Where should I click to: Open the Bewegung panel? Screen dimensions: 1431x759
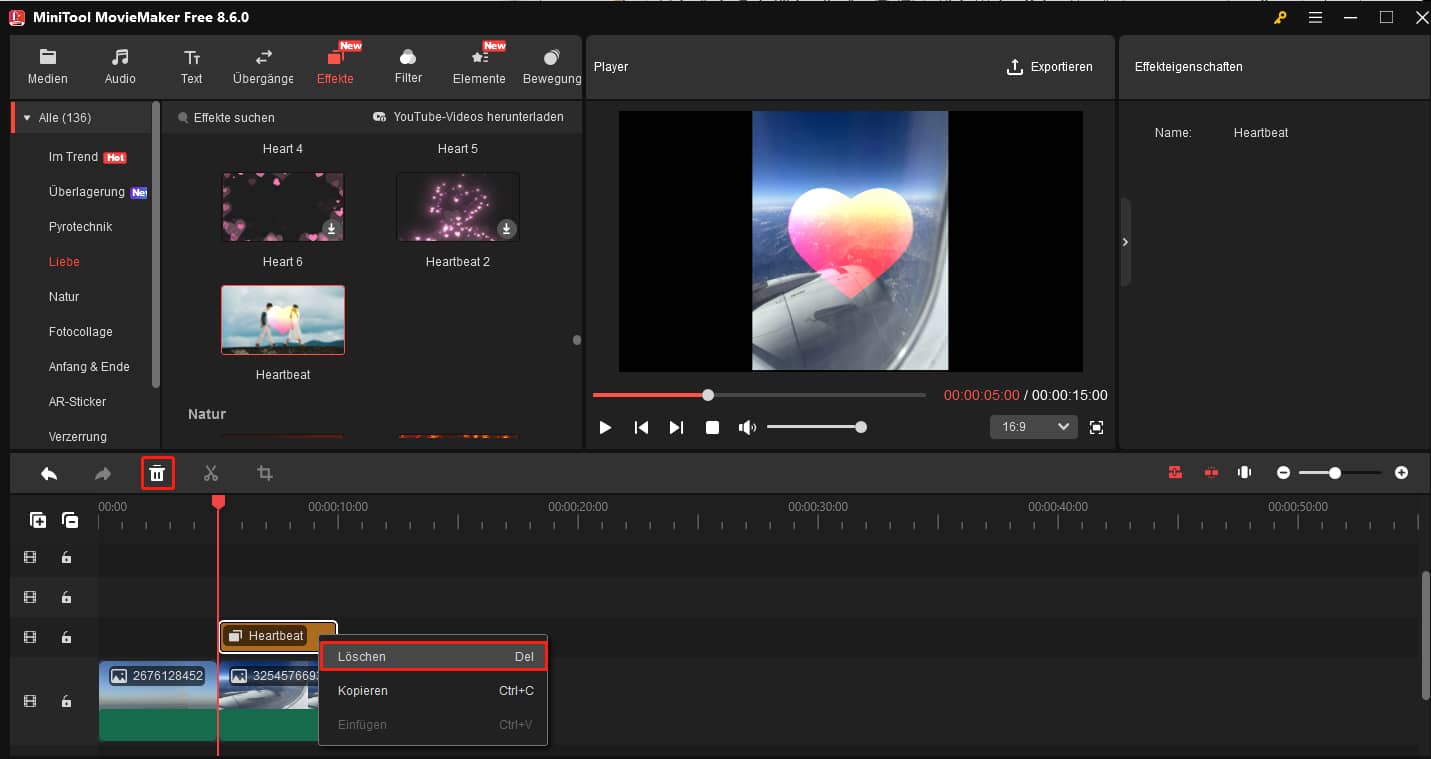click(x=551, y=65)
